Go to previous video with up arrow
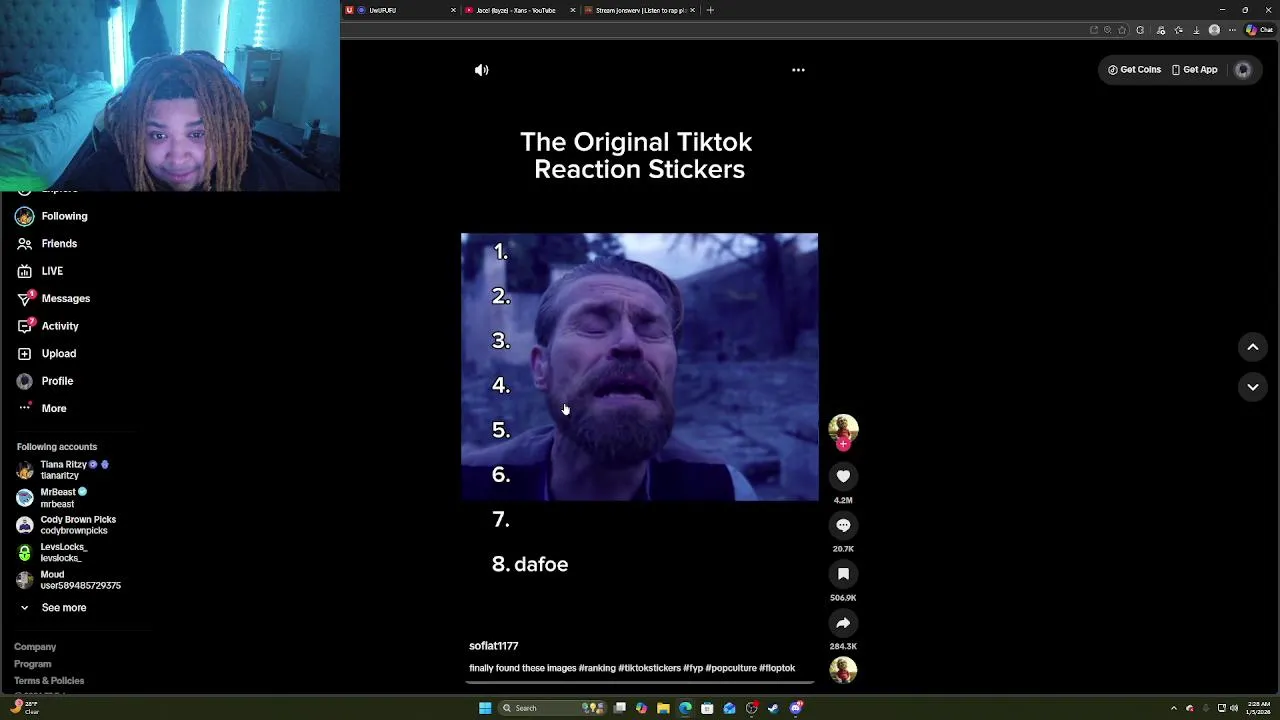1280x720 pixels. [x=1252, y=347]
